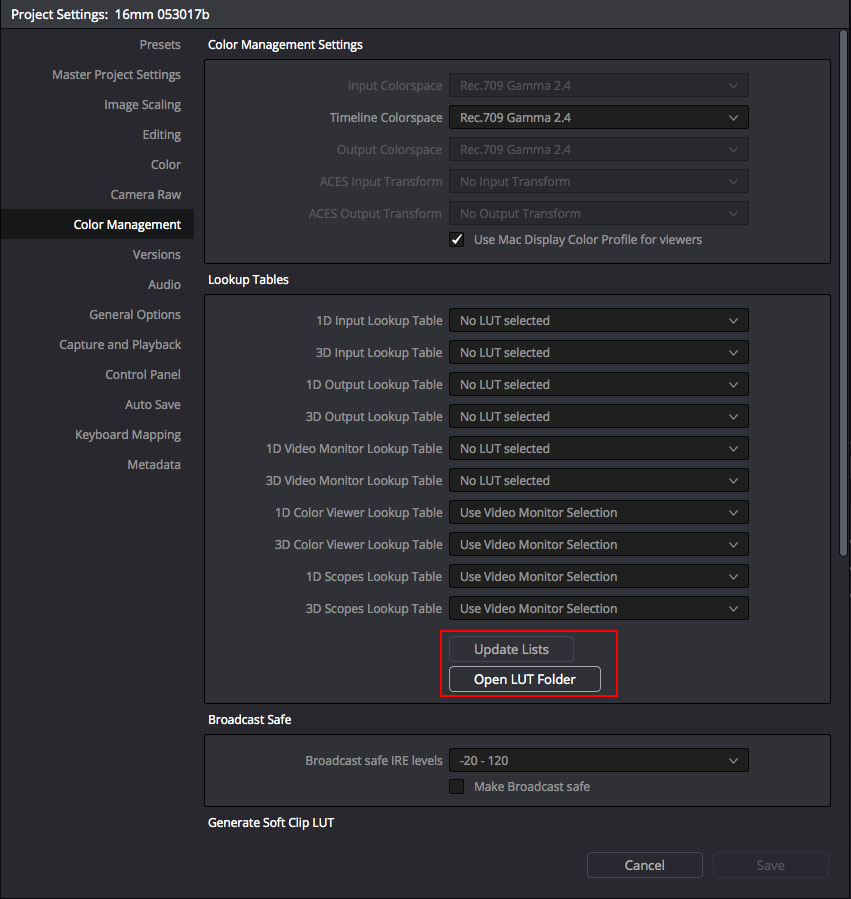The height and width of the screenshot is (899, 851).
Task: Switch to the Master Project Settings section
Action: pos(116,74)
